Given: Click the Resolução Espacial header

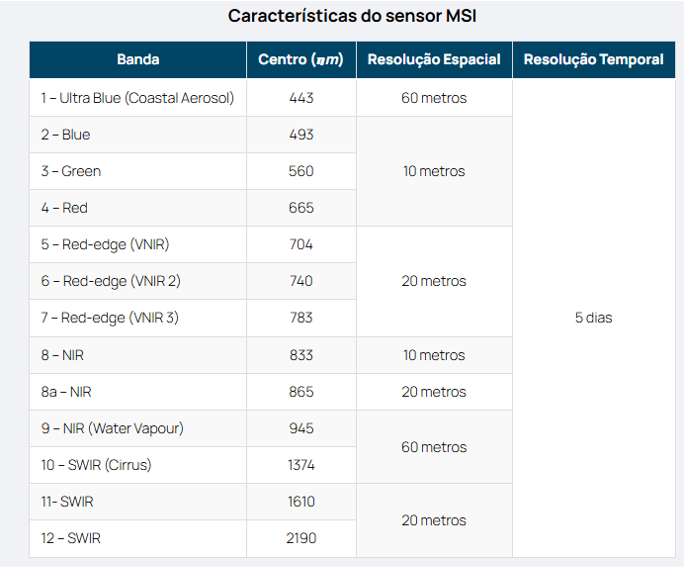Looking at the screenshot, I should (434, 60).
